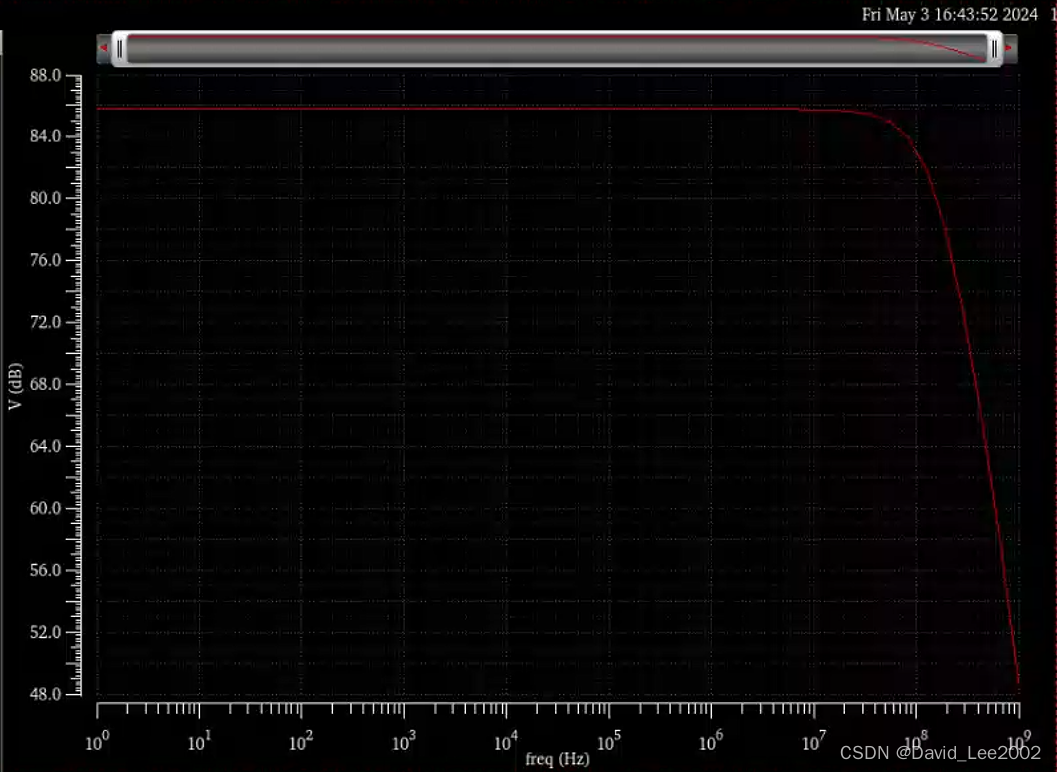Click the 52.0 y-axis label
The height and width of the screenshot is (772, 1057).
[45, 632]
